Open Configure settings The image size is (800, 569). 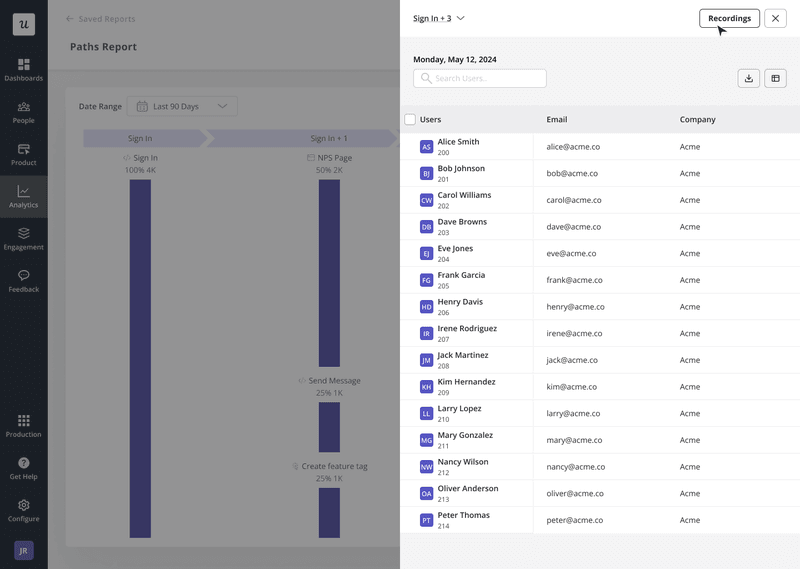[x=23, y=510]
